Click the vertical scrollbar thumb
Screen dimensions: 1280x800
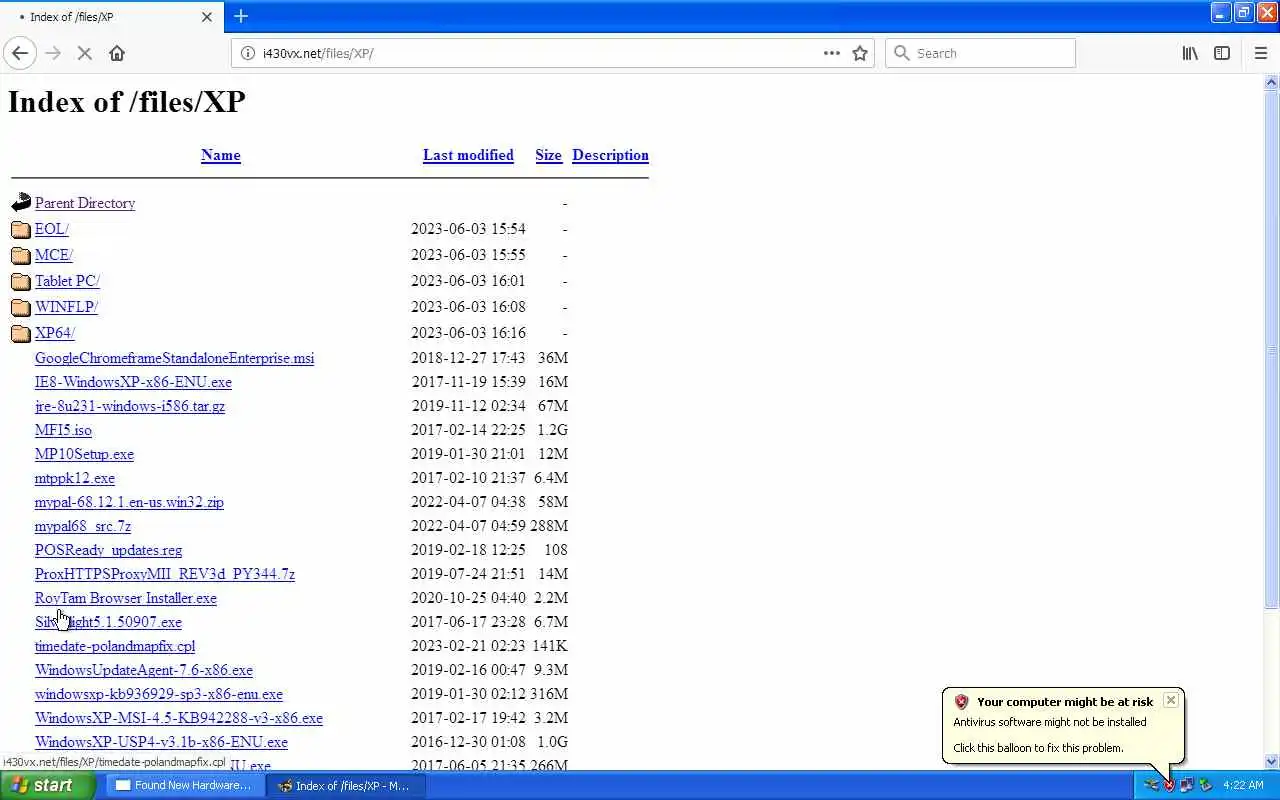[1271, 350]
